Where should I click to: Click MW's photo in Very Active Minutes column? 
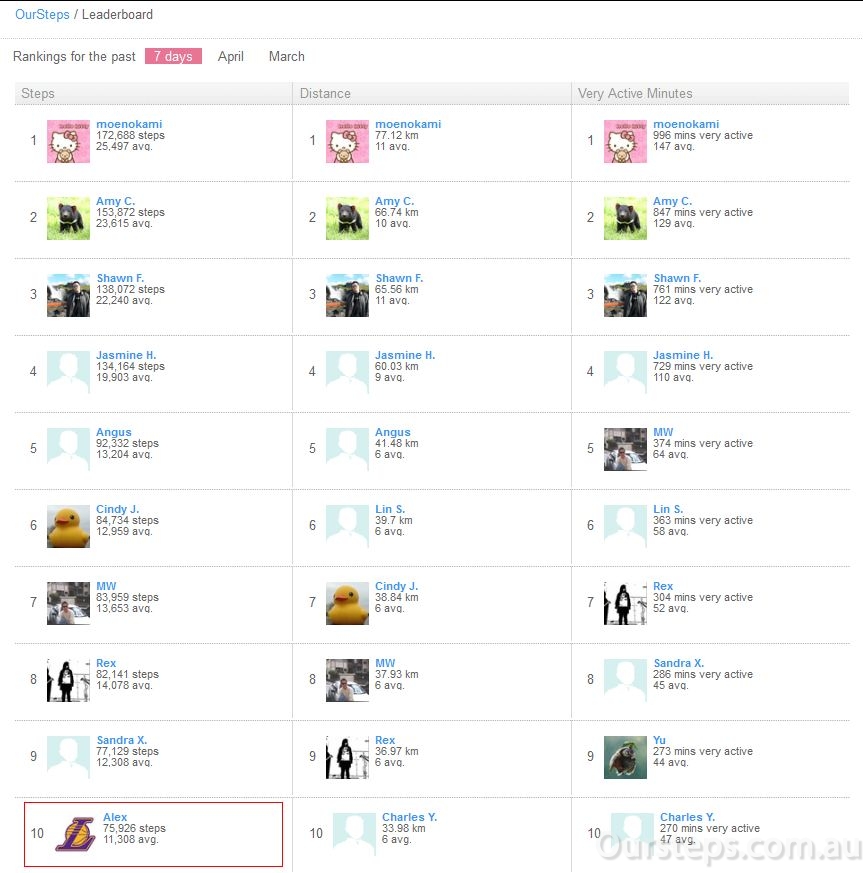pos(625,449)
